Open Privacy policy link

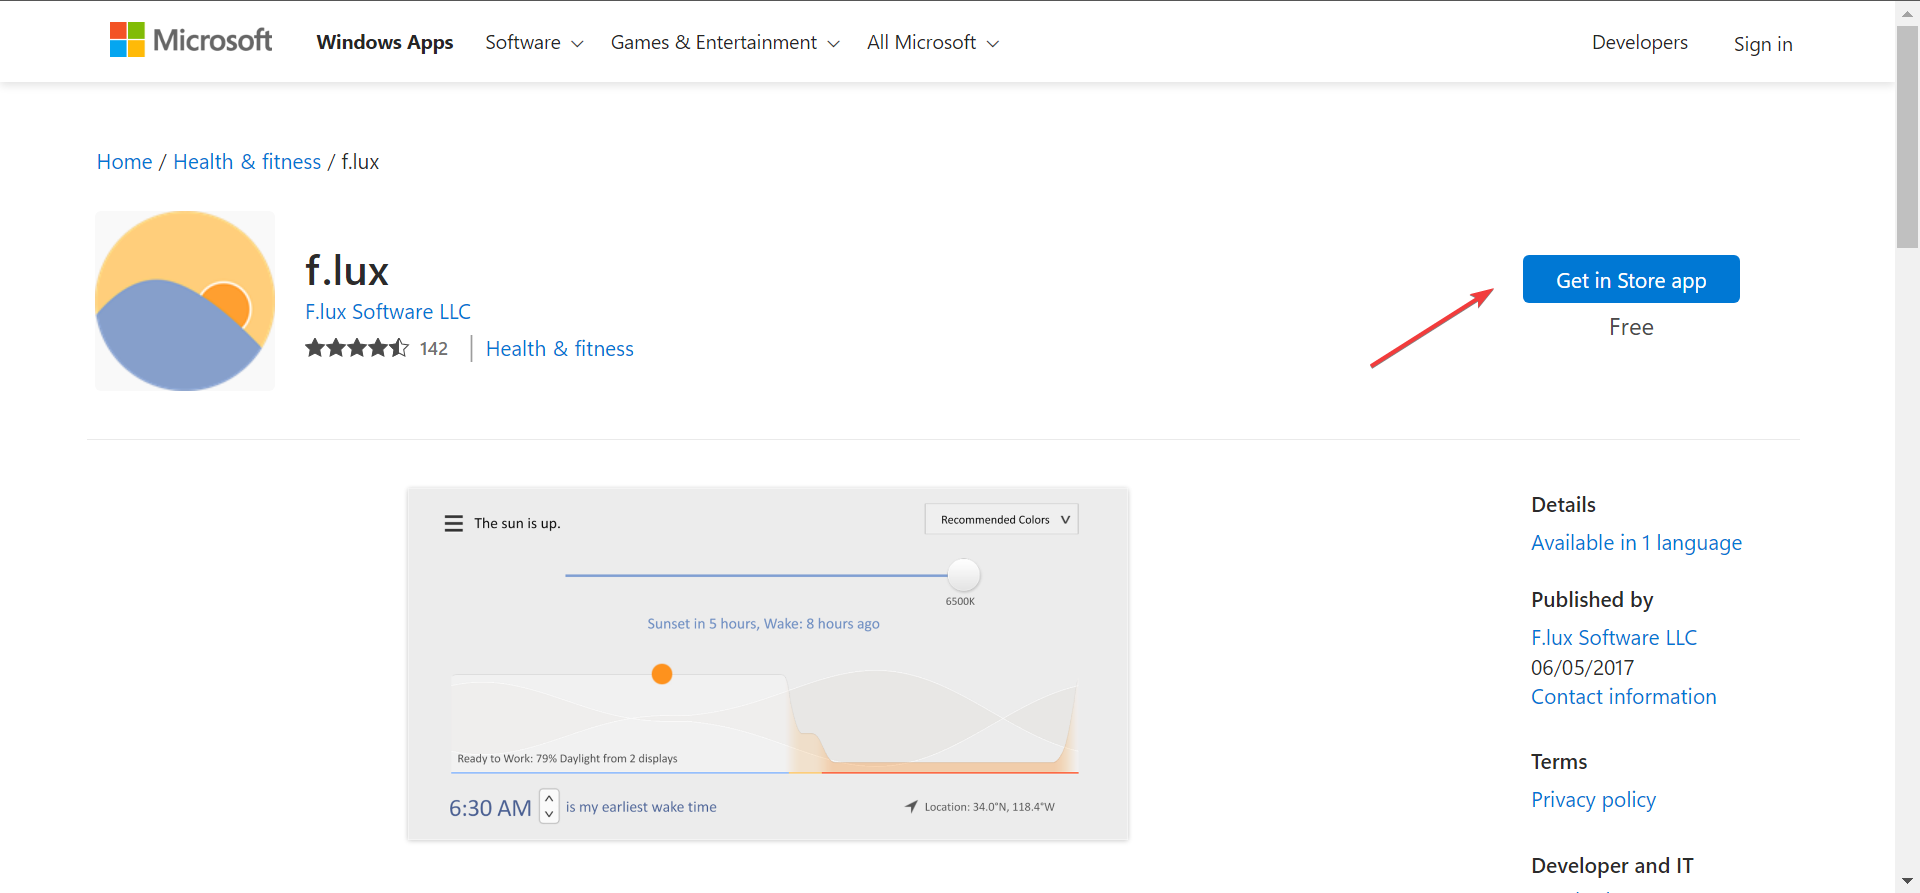1593,800
